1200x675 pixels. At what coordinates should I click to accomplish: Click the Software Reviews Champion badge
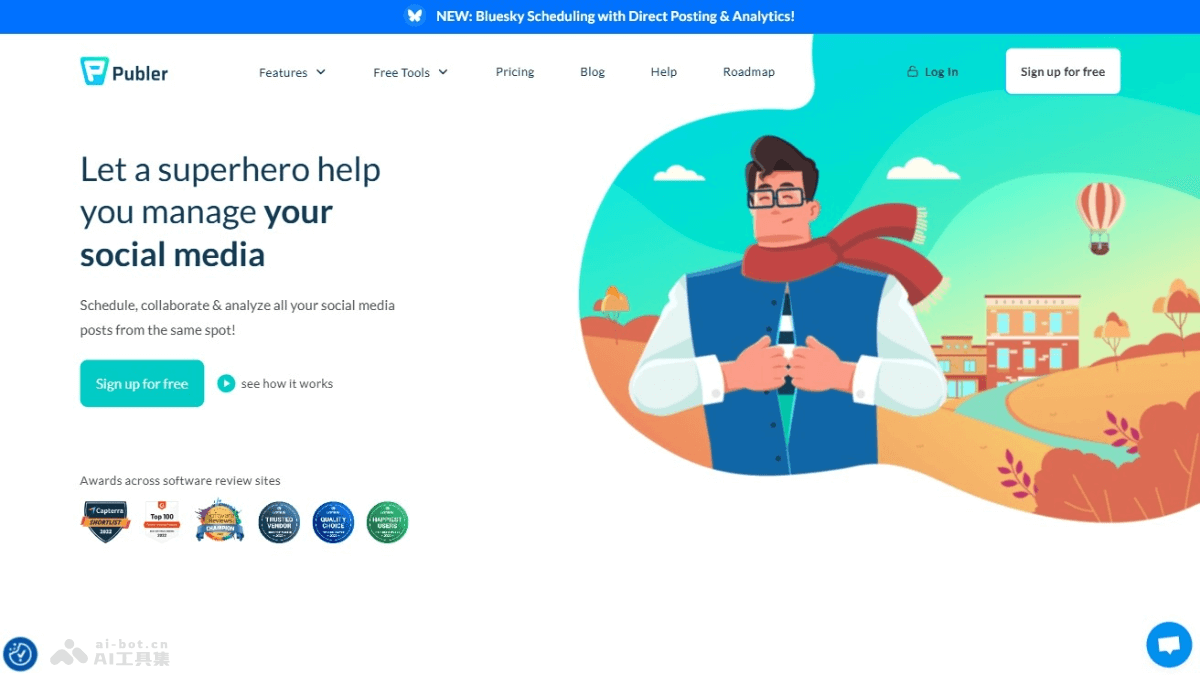219,521
